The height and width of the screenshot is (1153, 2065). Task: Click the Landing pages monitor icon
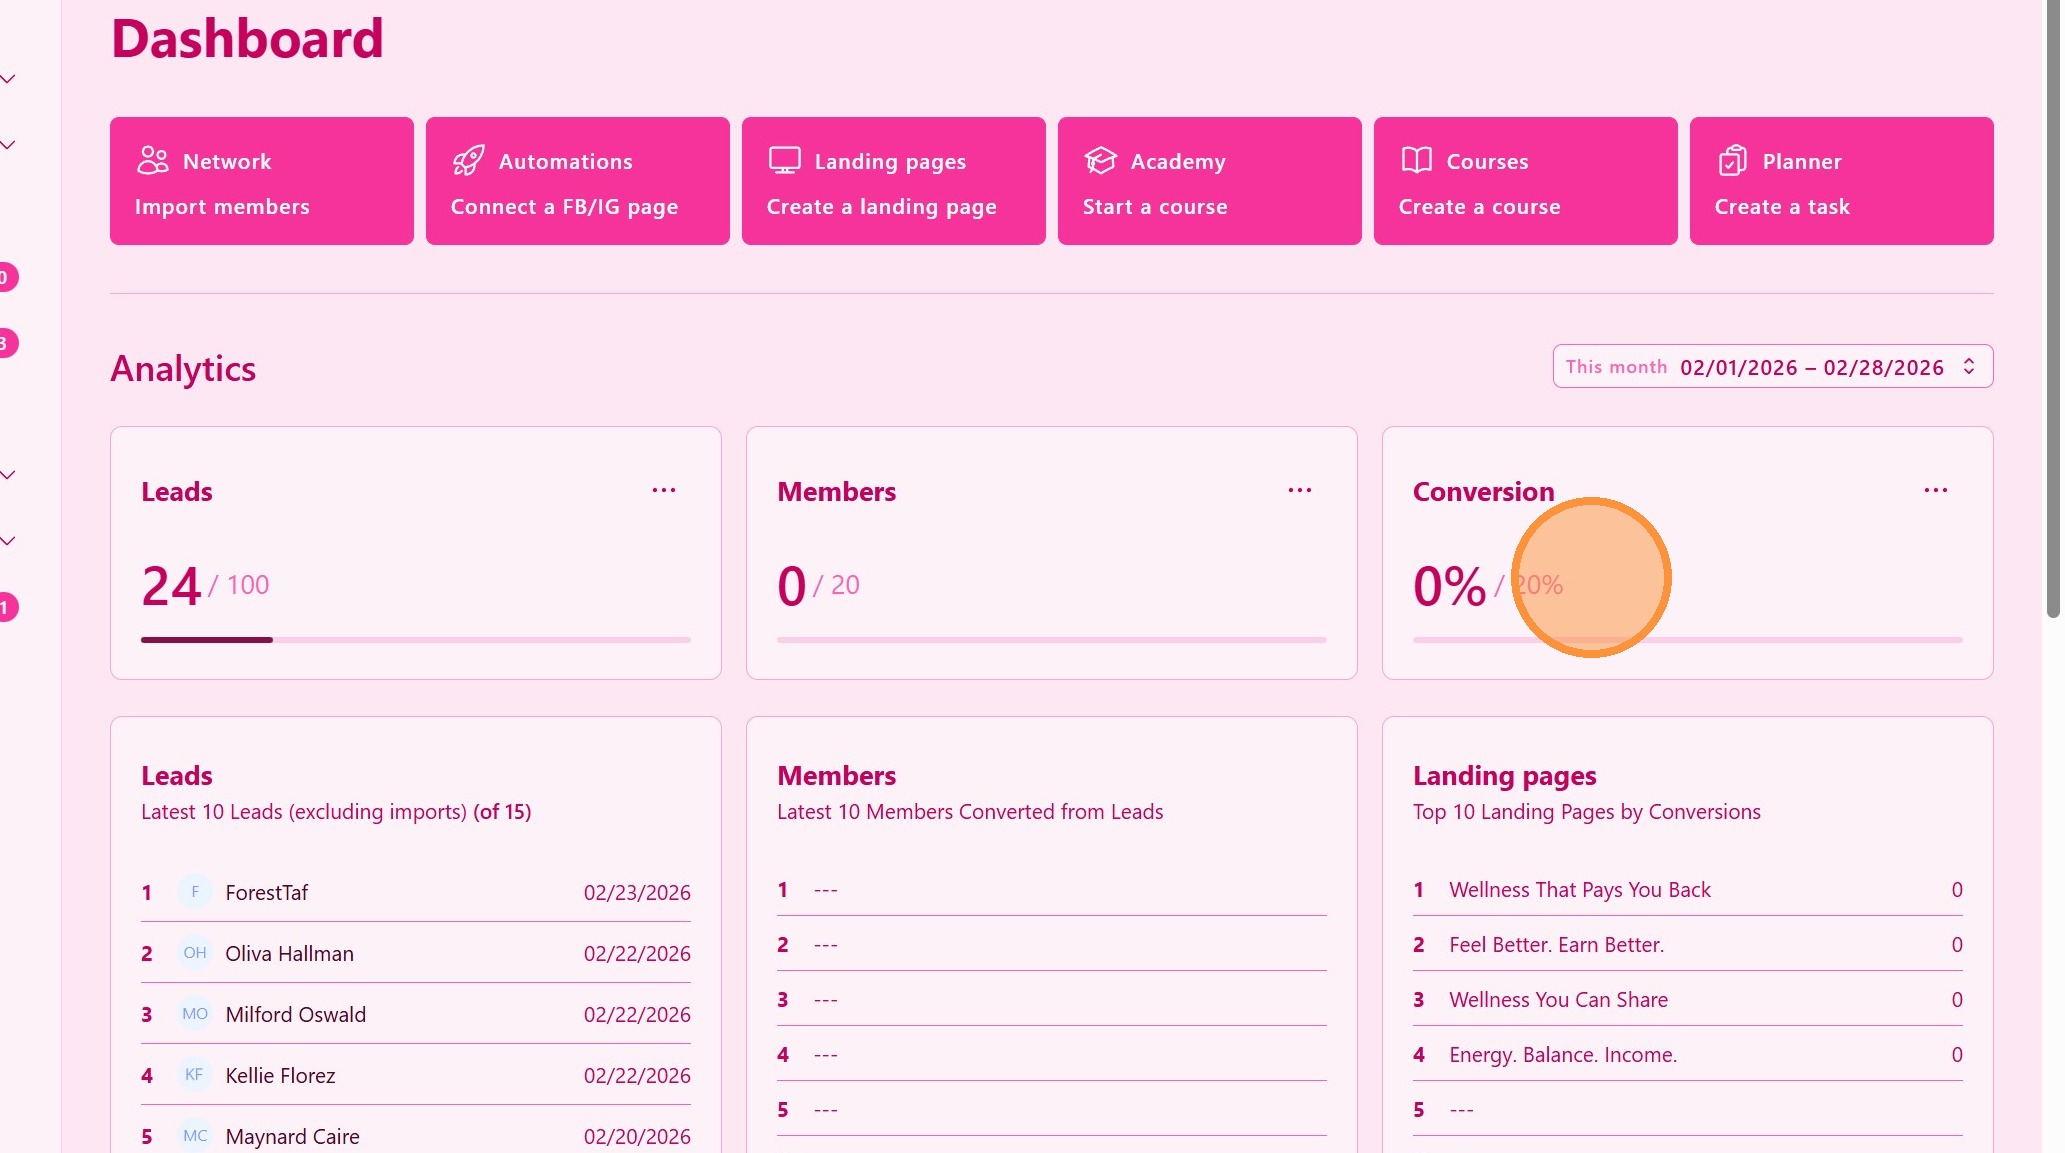click(x=784, y=160)
